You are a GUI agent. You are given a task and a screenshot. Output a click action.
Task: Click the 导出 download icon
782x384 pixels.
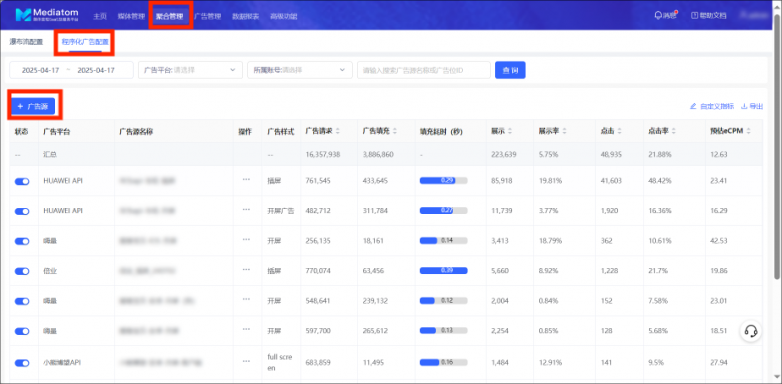click(x=744, y=106)
